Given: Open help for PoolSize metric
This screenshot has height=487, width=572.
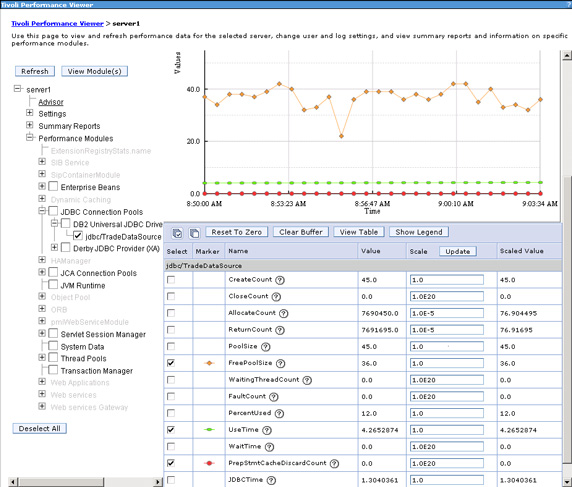Looking at the screenshot, I should (266, 347).
